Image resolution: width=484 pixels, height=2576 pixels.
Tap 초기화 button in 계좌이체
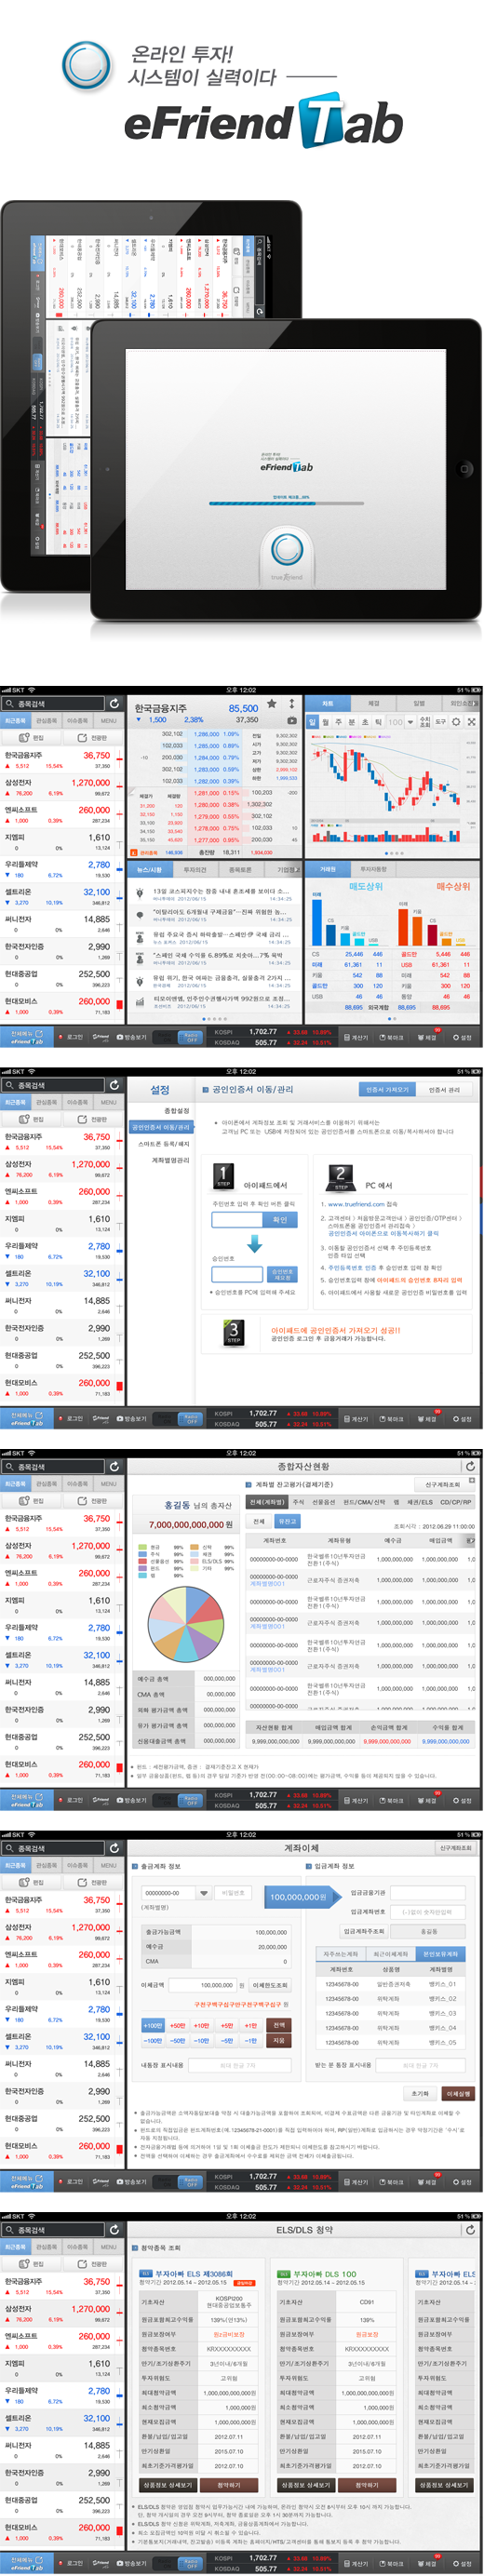tap(420, 2093)
